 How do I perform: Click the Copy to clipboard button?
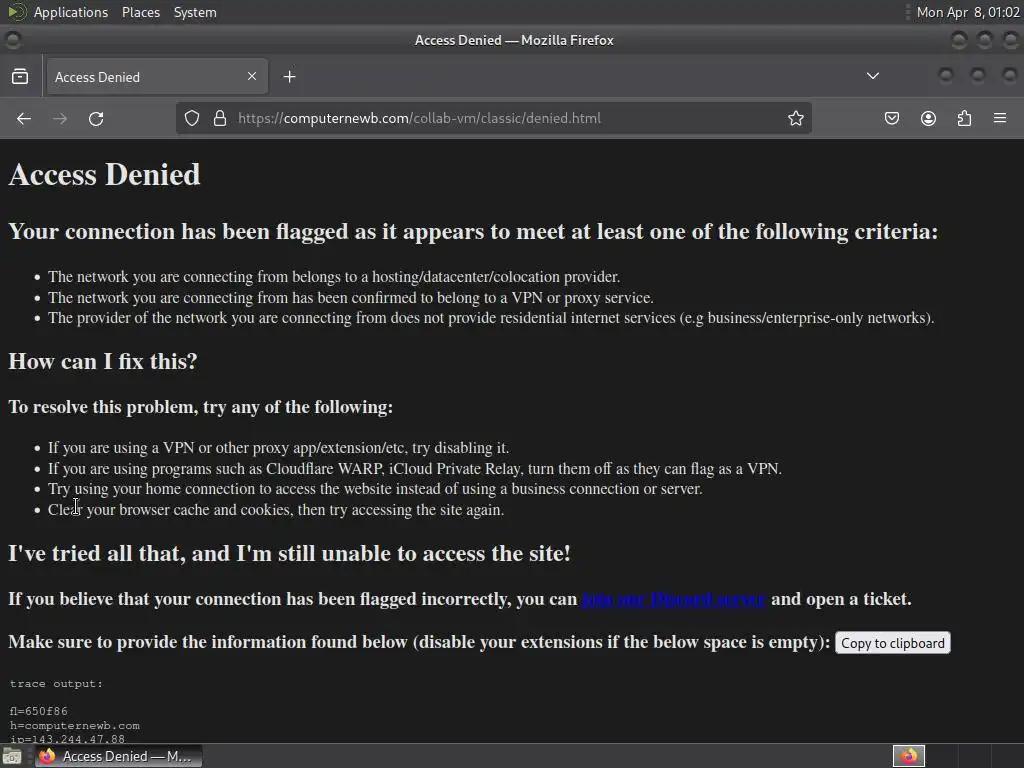pos(893,643)
